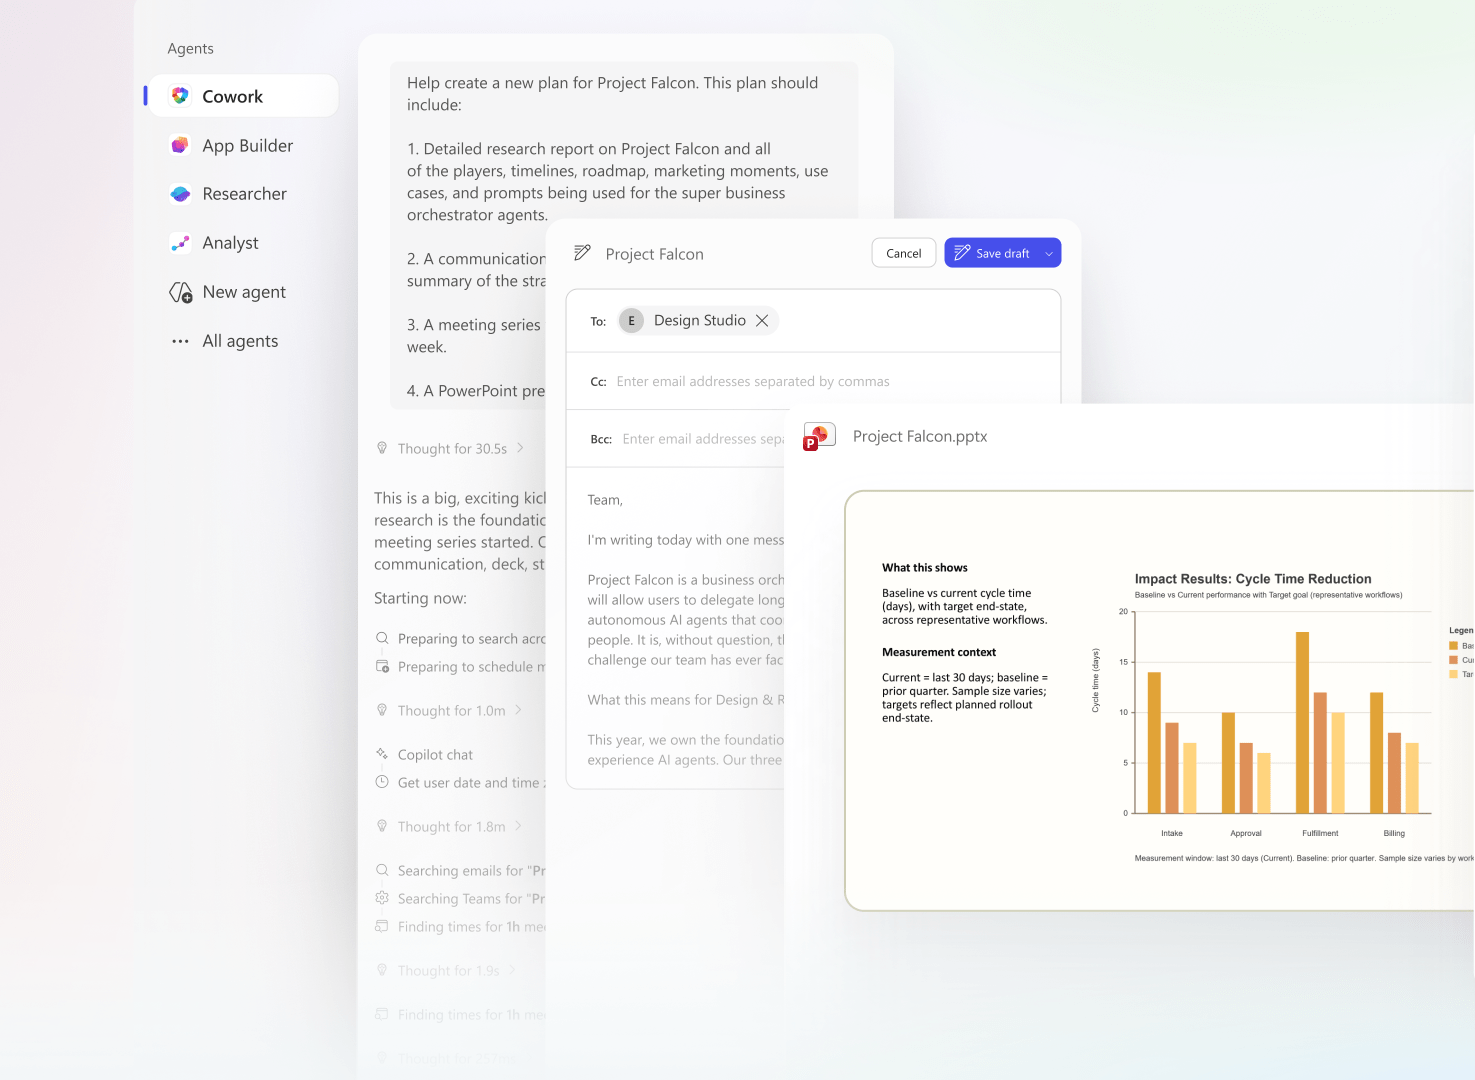Click the Cowork agent icon
This screenshot has width=1475, height=1080.
pos(180,96)
